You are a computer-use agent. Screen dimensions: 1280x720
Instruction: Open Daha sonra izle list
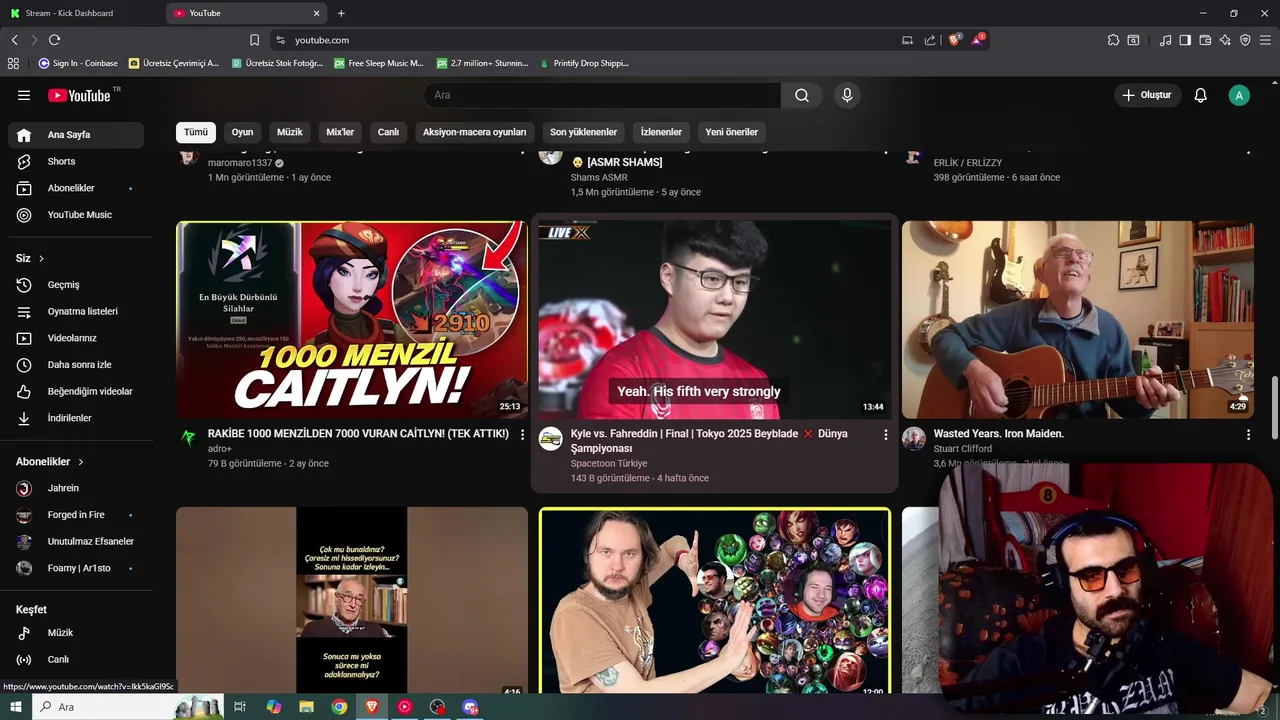[76, 365]
